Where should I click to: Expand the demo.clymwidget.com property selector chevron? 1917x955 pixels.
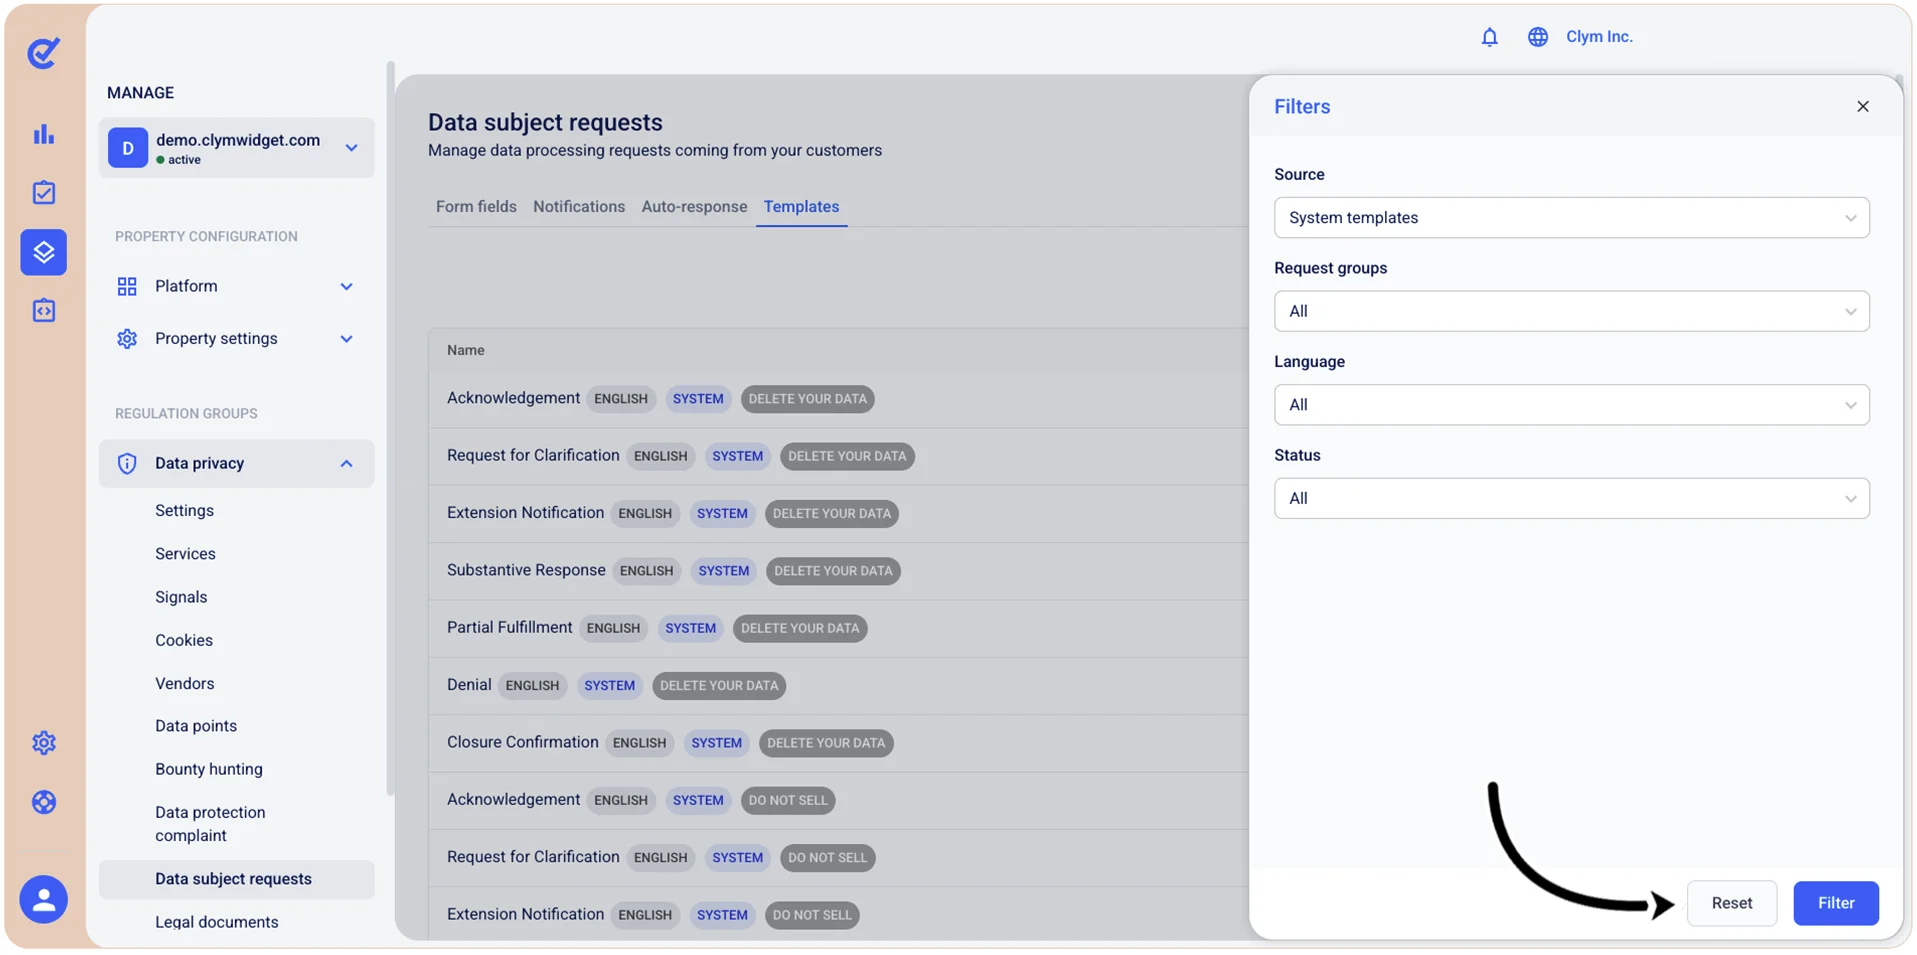point(351,148)
